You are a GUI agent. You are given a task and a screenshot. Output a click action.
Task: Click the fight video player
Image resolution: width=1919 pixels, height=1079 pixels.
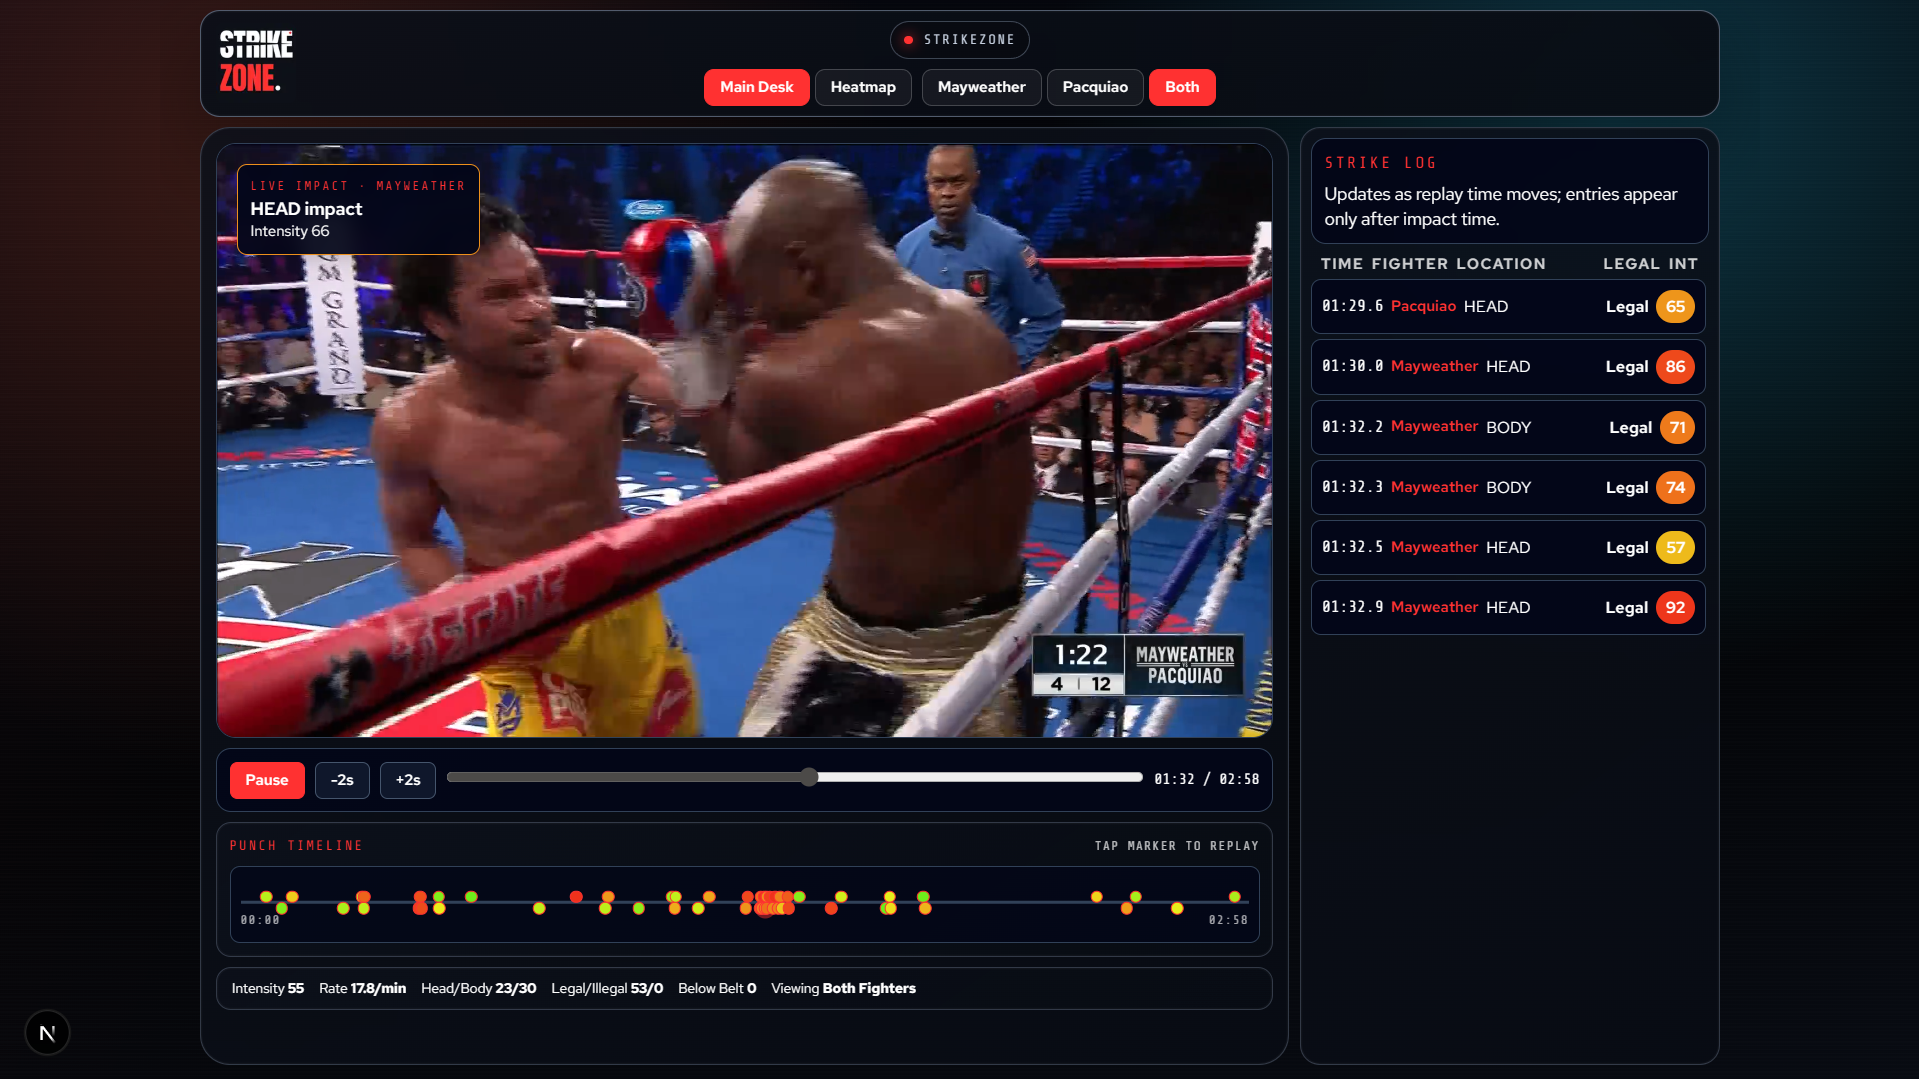[x=744, y=441]
